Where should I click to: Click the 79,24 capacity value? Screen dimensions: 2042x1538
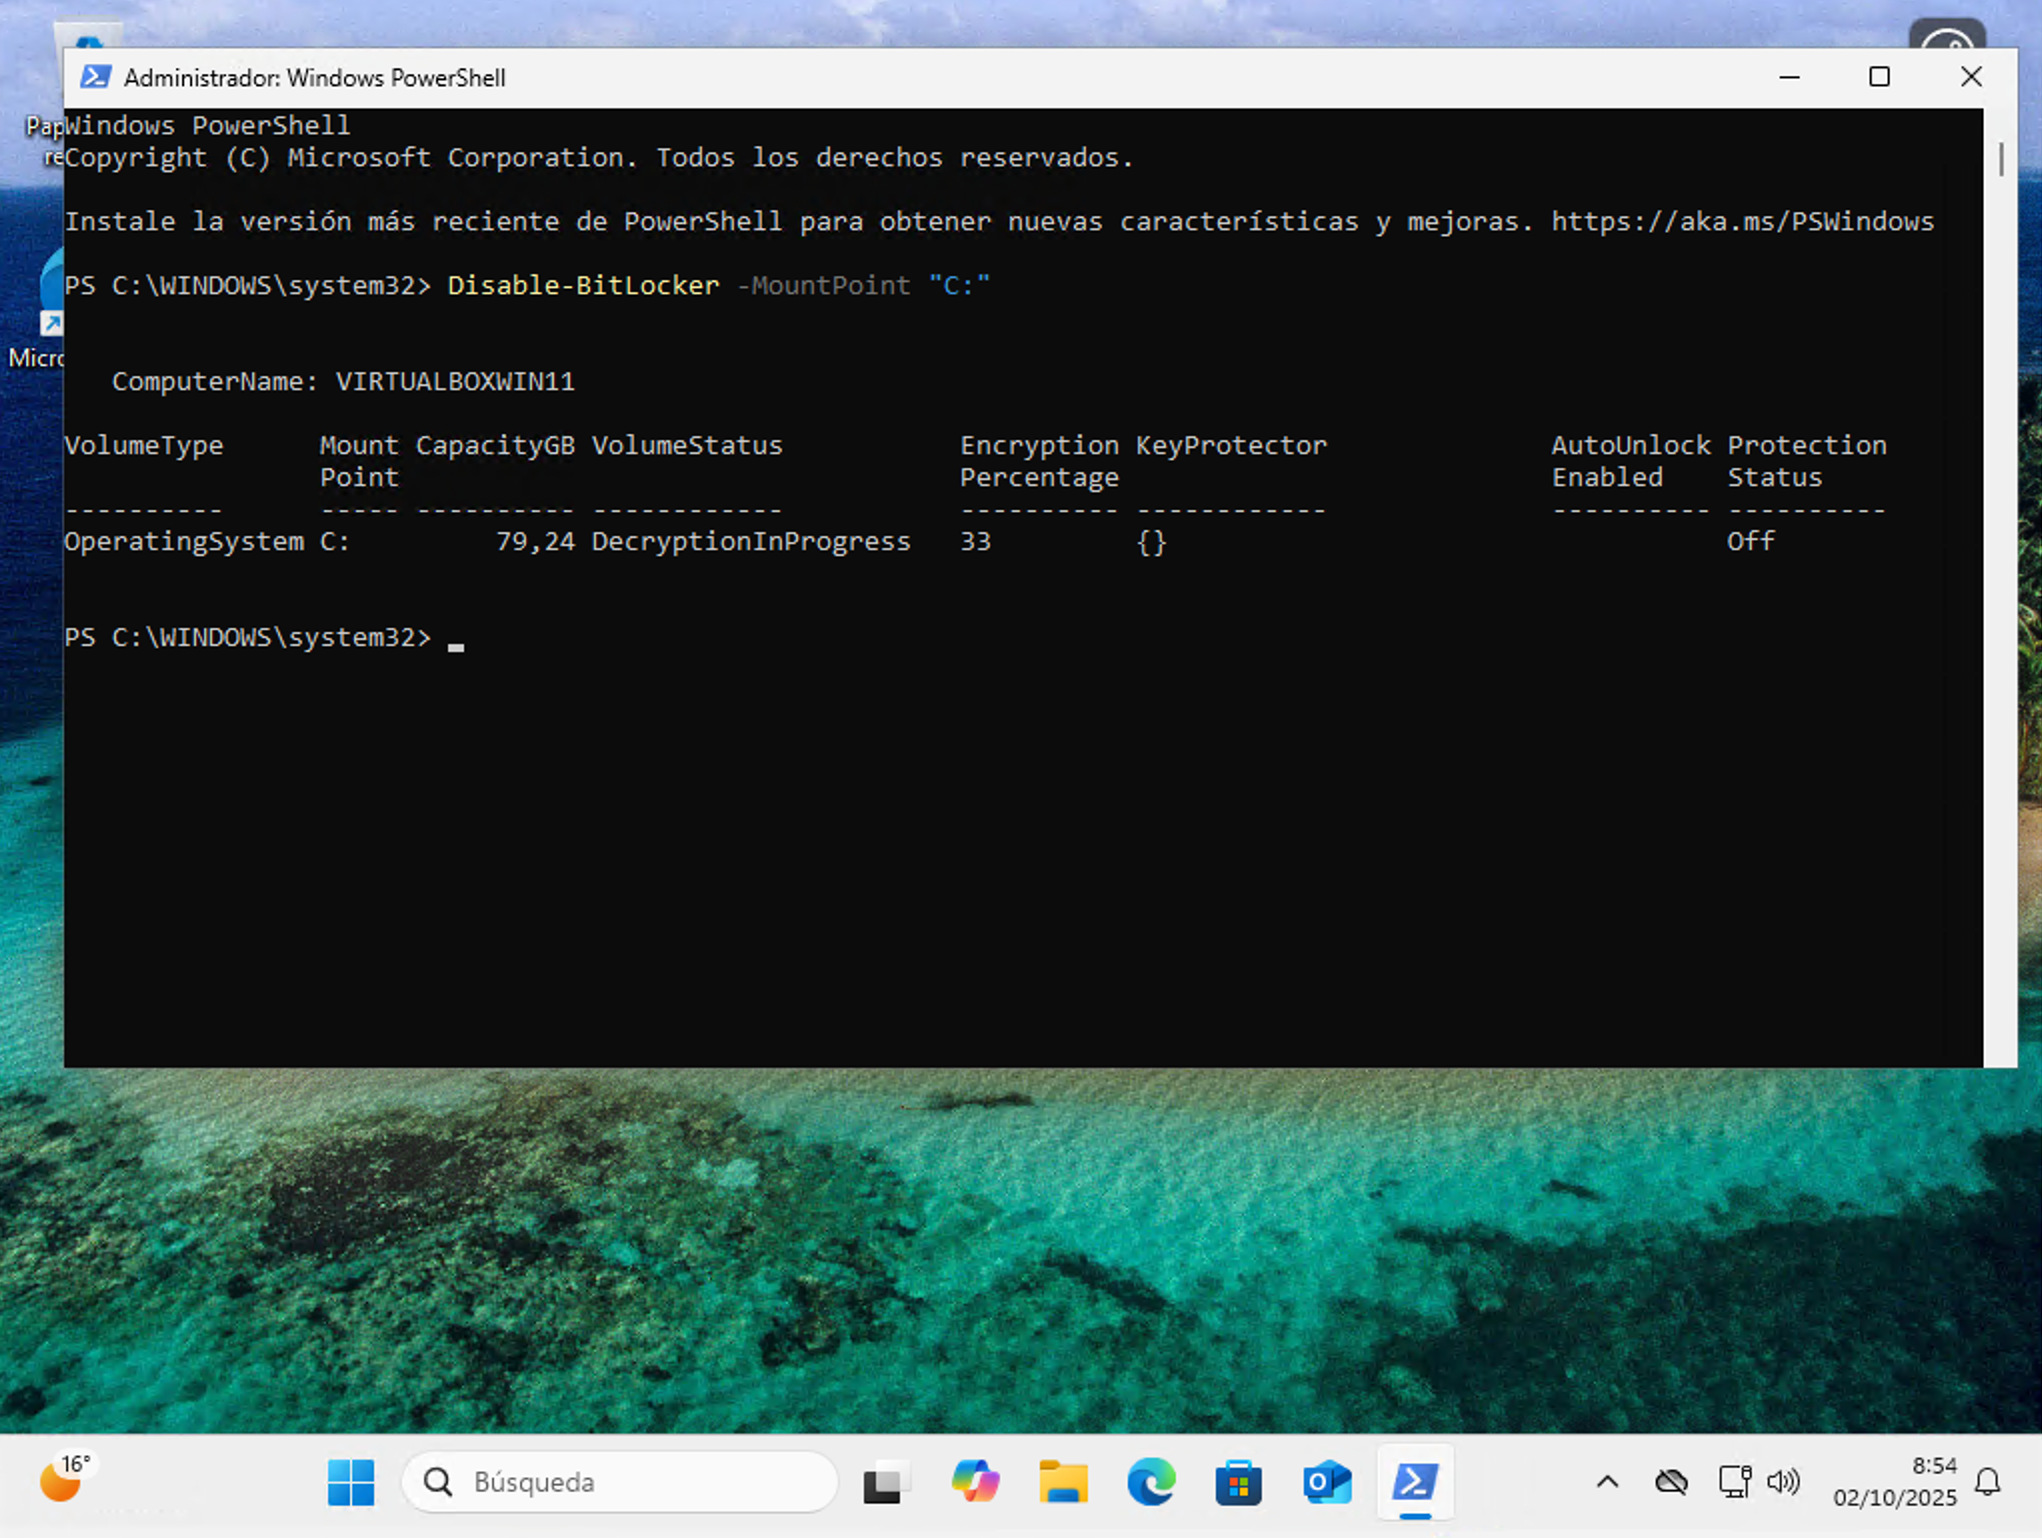(x=535, y=542)
